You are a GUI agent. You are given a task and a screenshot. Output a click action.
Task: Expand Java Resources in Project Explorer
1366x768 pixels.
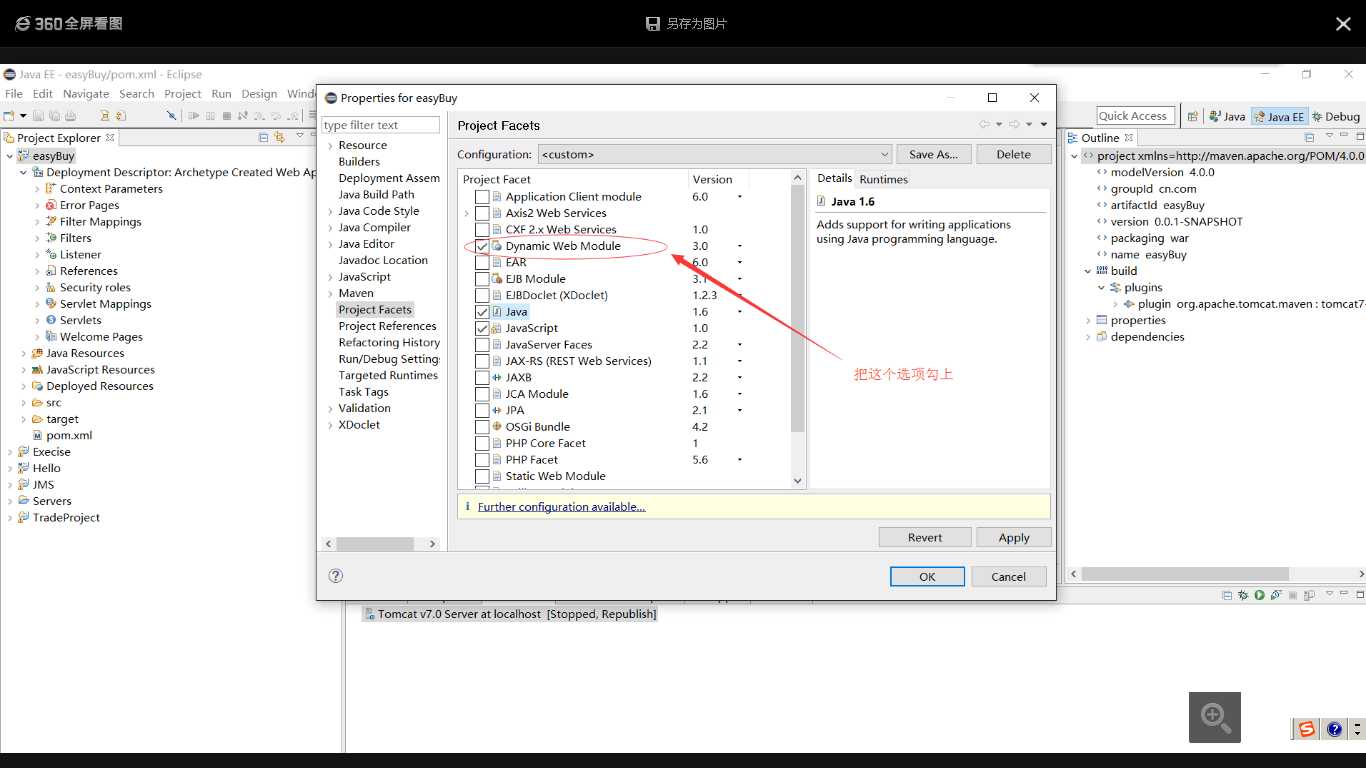pos(23,353)
